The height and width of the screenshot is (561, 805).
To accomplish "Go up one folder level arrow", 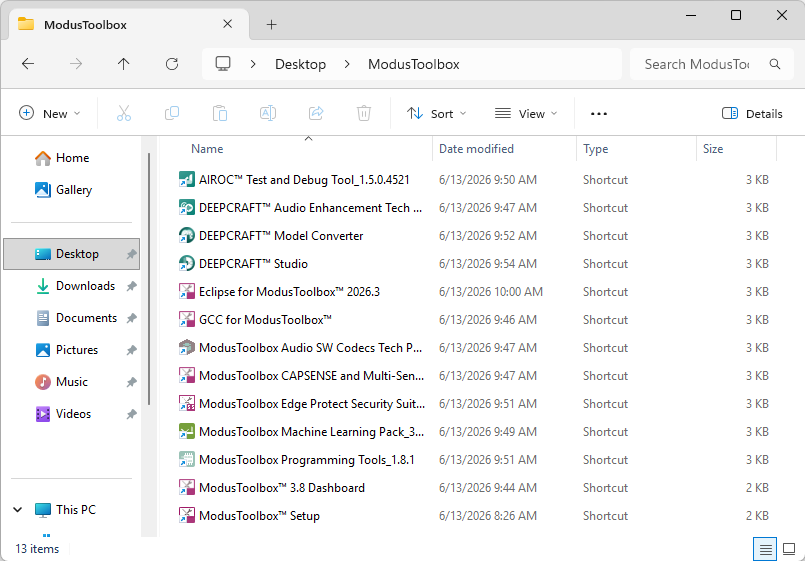I will [x=124, y=64].
